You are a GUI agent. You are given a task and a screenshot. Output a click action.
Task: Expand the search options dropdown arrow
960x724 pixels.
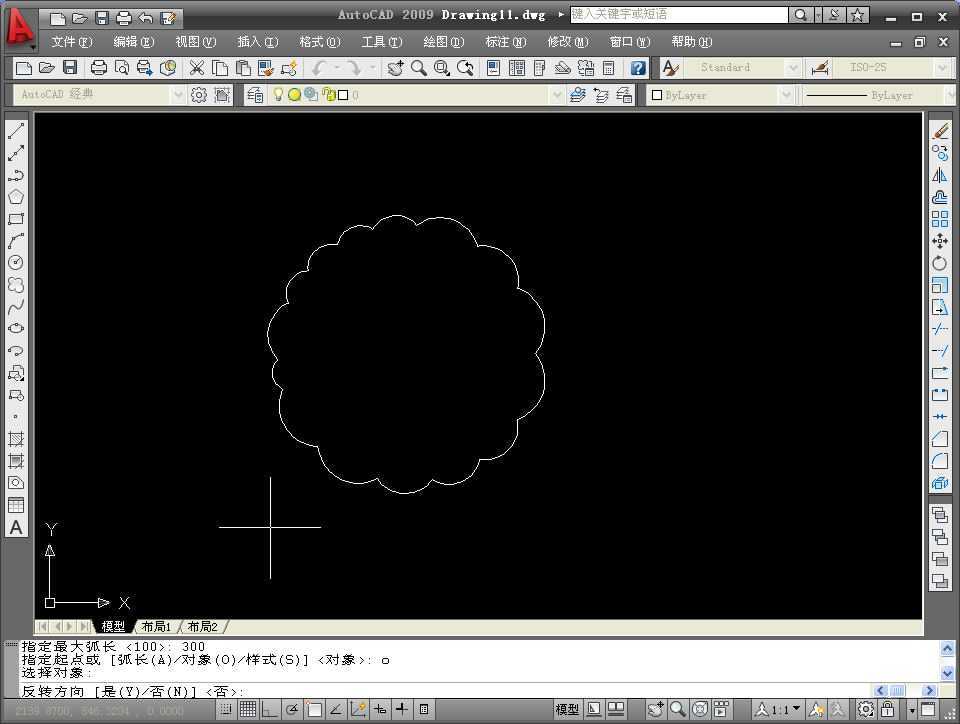818,15
